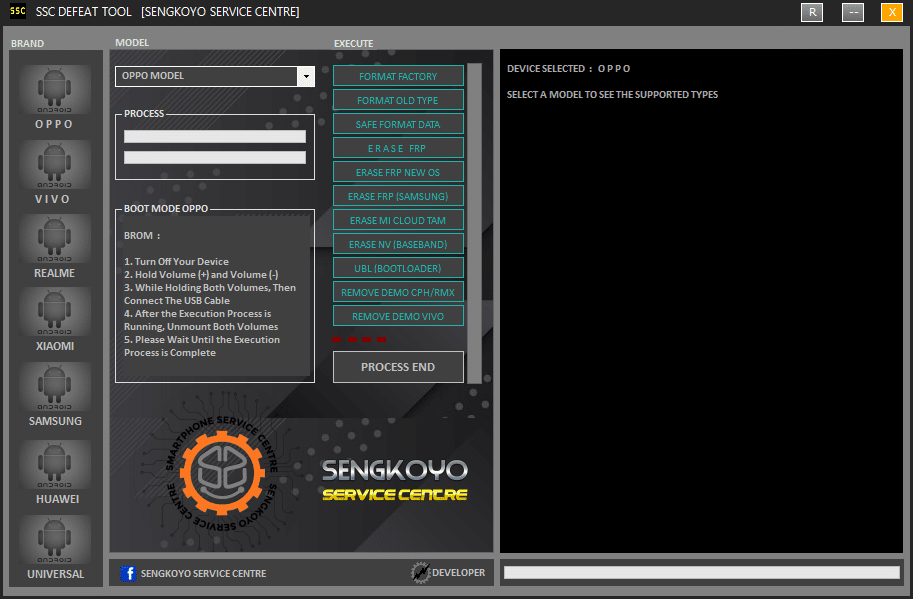The width and height of the screenshot is (913, 599).
Task: Open the SENGKOYO Facebook page icon
Action: (130, 573)
